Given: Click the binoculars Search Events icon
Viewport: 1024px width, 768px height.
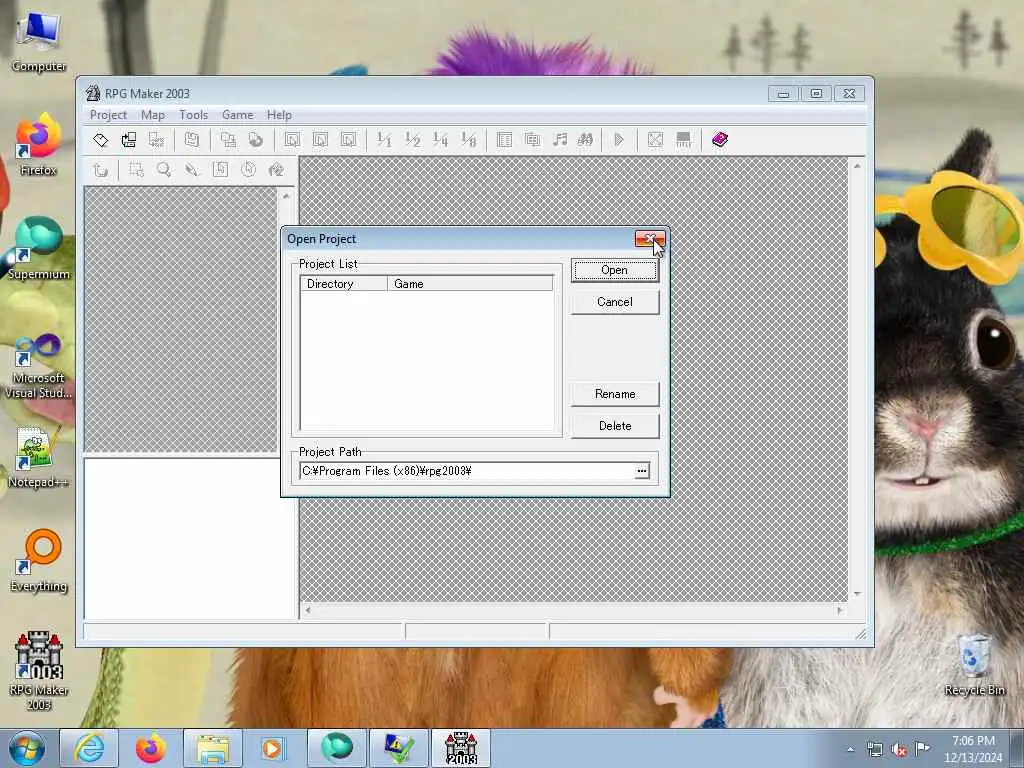Looking at the screenshot, I should pos(585,140).
